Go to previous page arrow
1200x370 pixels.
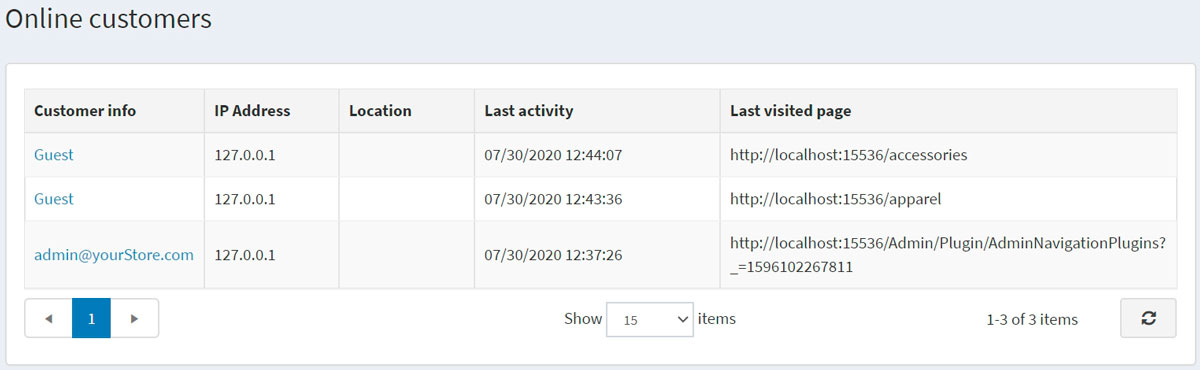click(48, 318)
